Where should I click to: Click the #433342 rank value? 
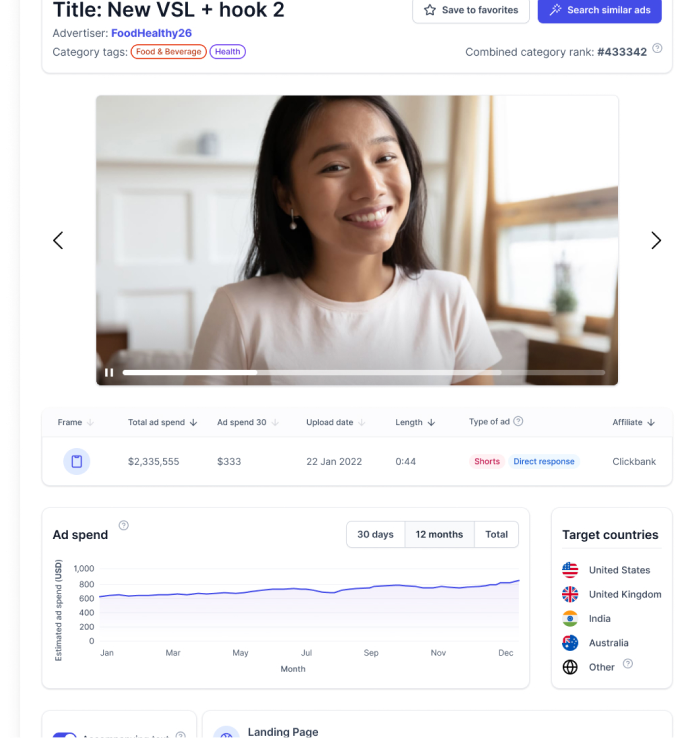pyautogui.click(x=622, y=52)
